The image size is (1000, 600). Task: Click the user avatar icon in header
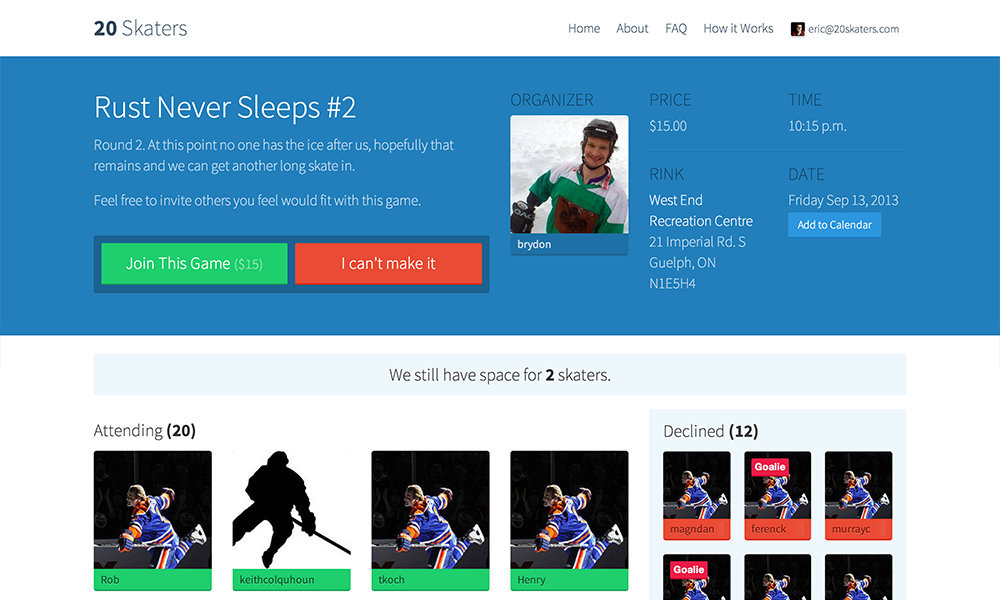797,29
